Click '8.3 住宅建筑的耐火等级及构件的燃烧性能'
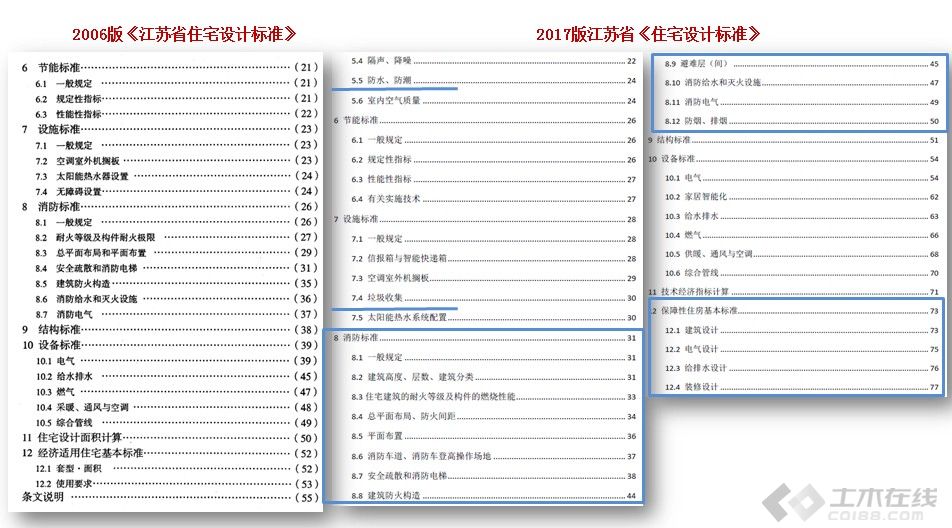The image size is (952, 528). [x=434, y=397]
